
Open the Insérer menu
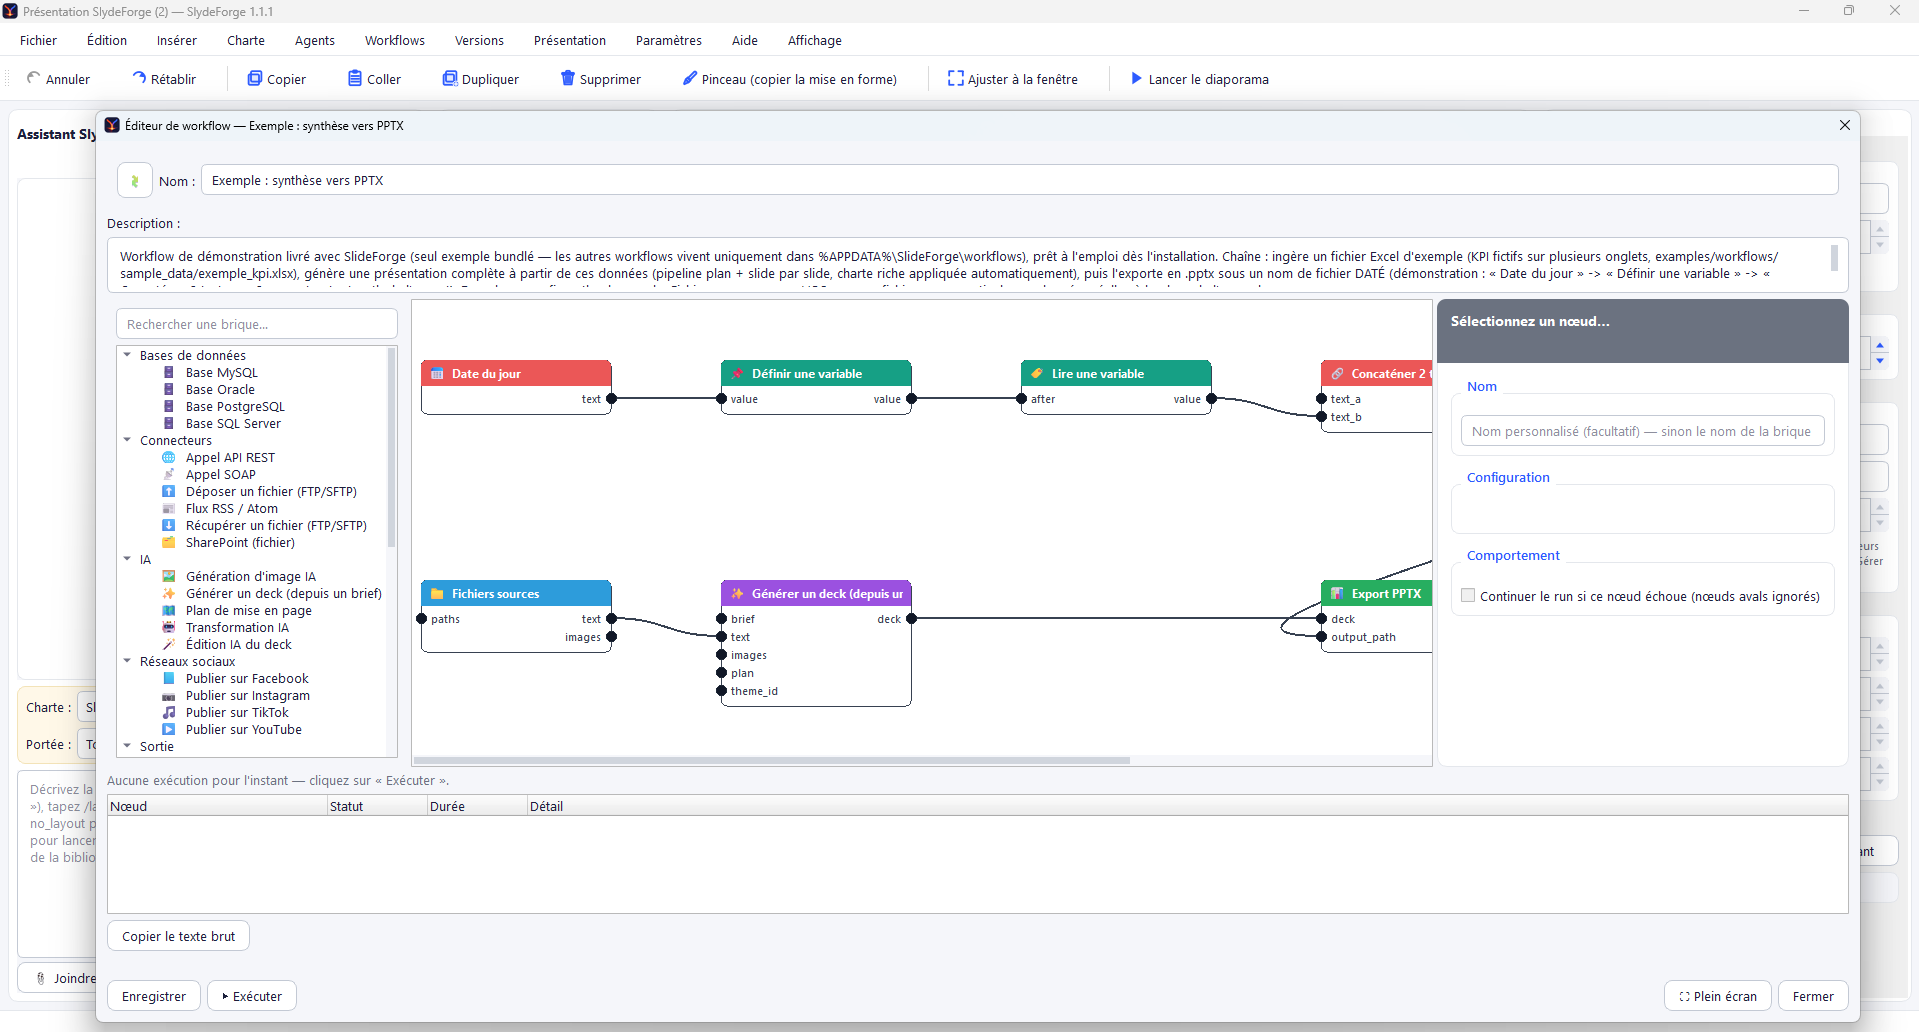point(177,41)
